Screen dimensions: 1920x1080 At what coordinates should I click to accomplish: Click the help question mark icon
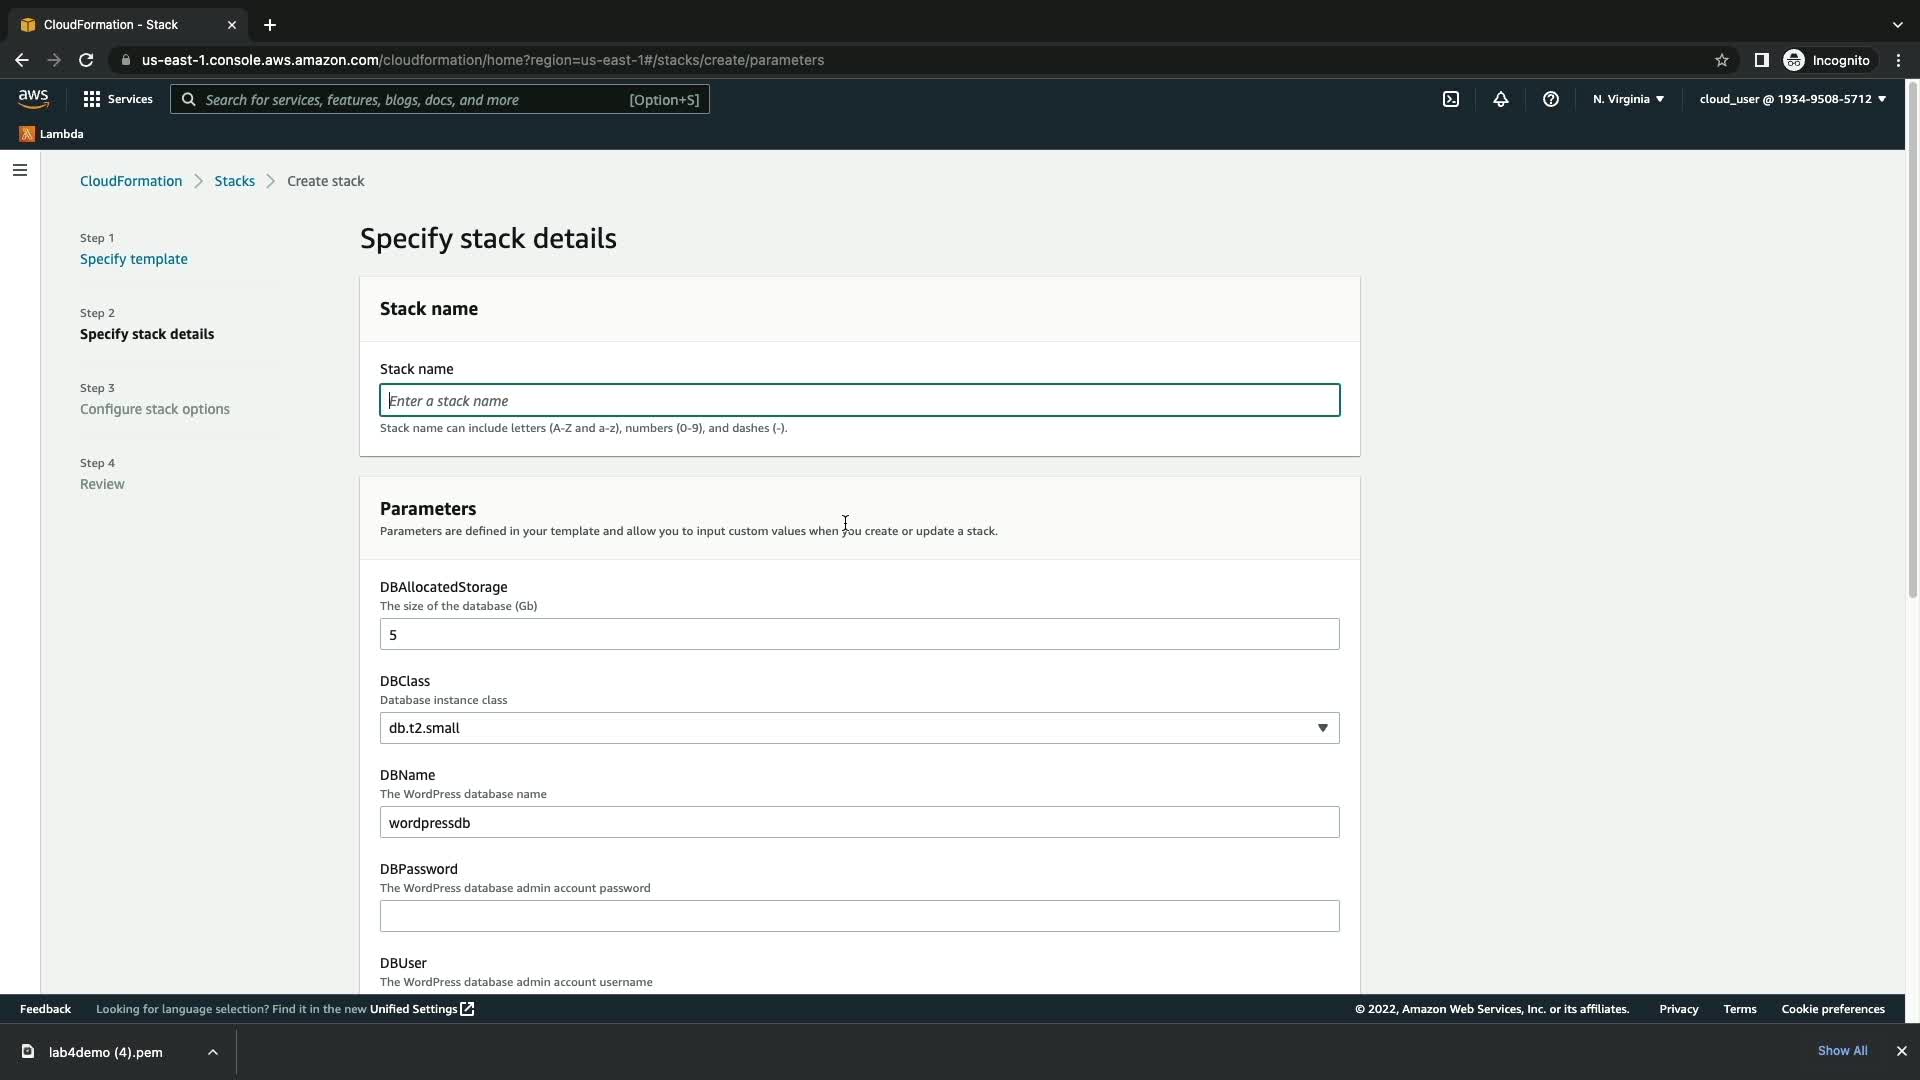coord(1551,99)
